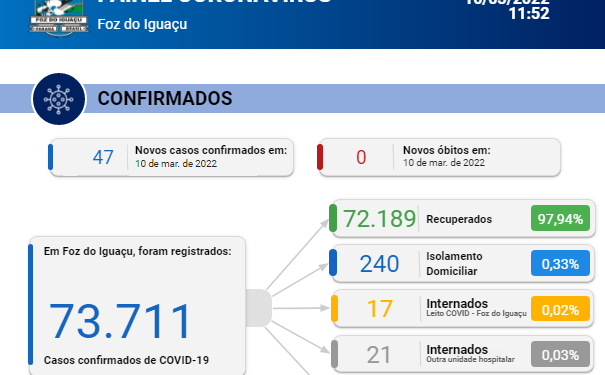605x375 pixels.
Task: Click the date under Novos óbitos
Action: tap(444, 163)
